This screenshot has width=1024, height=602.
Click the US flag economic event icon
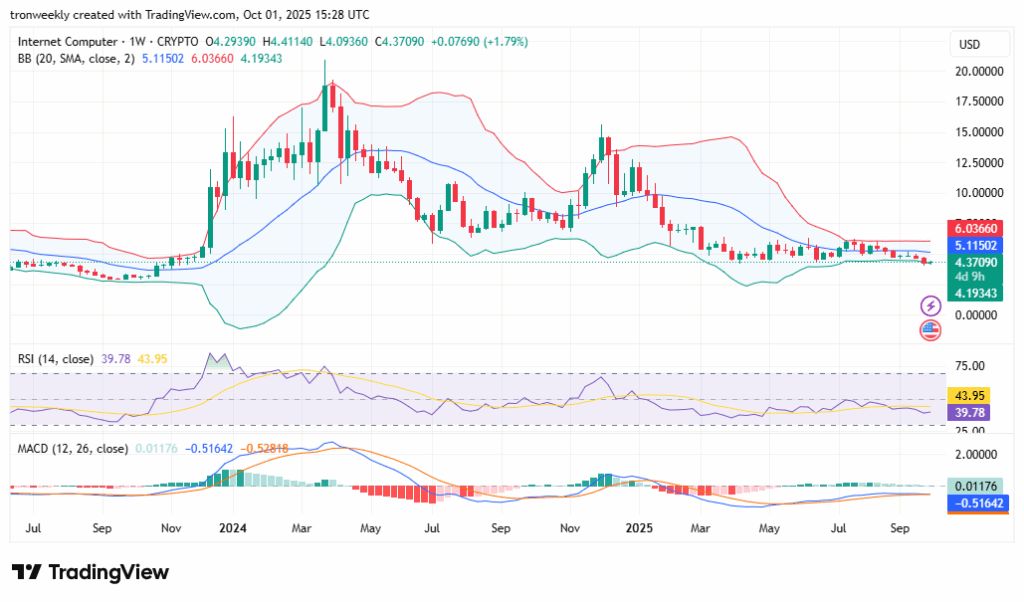click(x=930, y=330)
